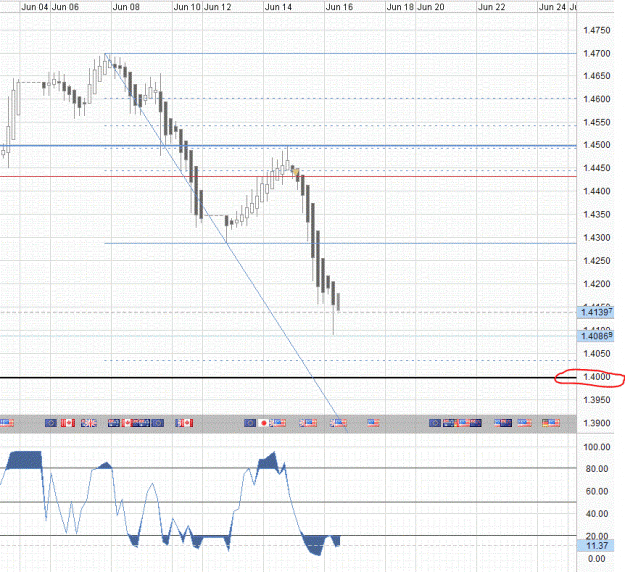Click the 1.4250 price axis label
Image resolution: width=625 pixels, height=572 pixels.
point(597,261)
